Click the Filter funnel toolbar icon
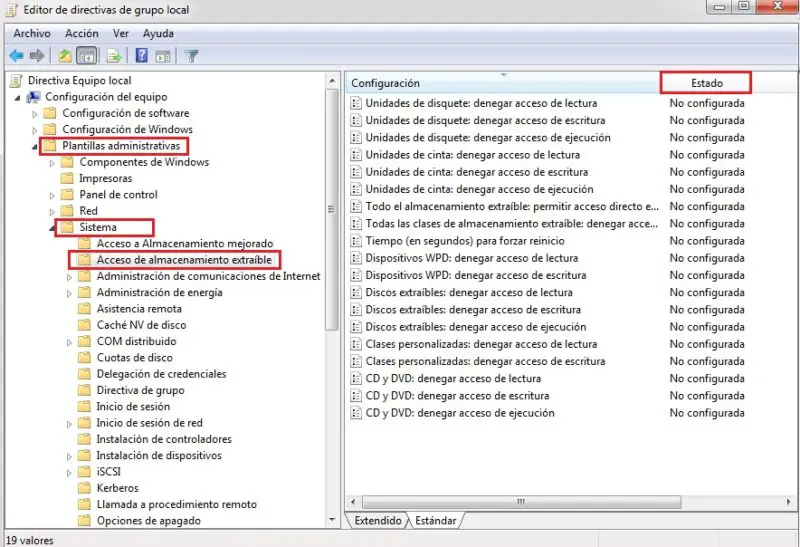 pos(191,56)
